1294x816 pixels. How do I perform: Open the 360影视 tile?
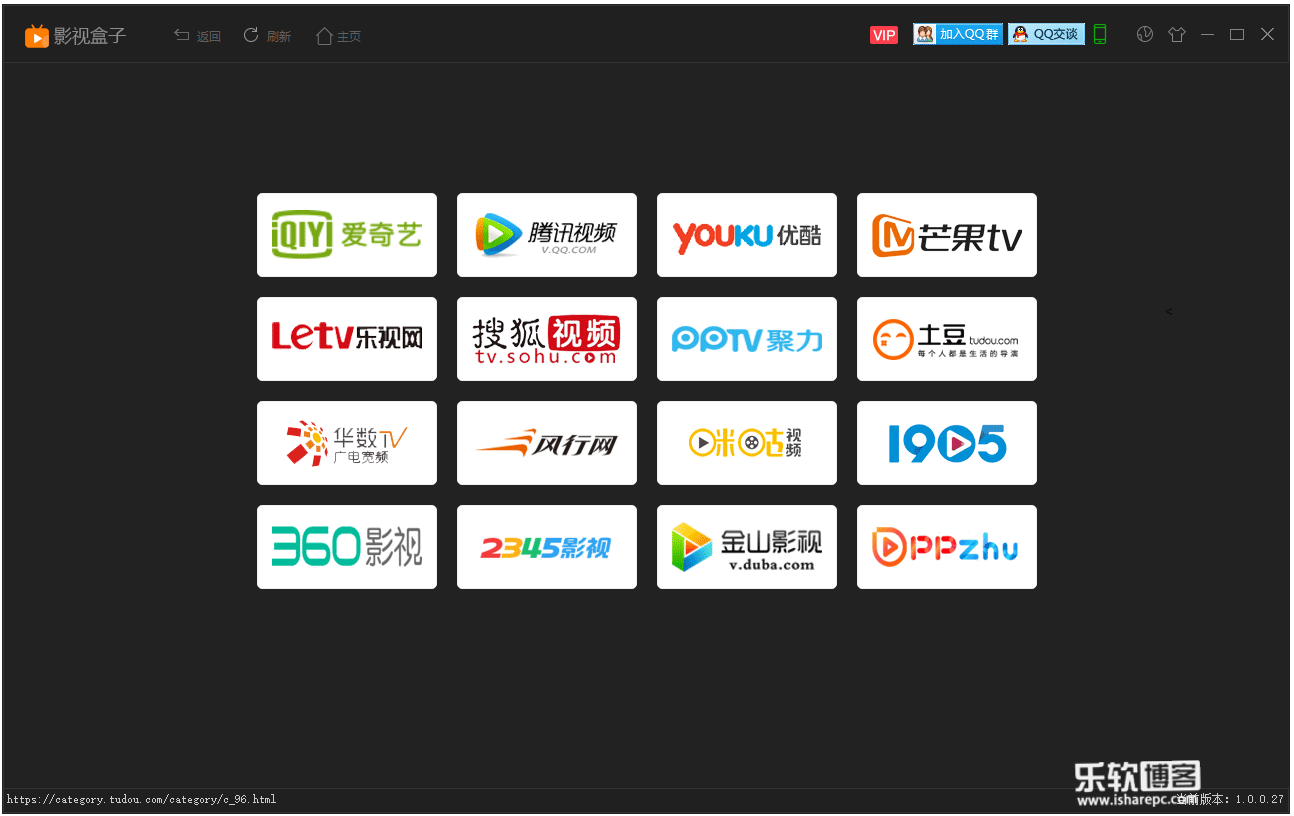pyautogui.click(x=347, y=547)
